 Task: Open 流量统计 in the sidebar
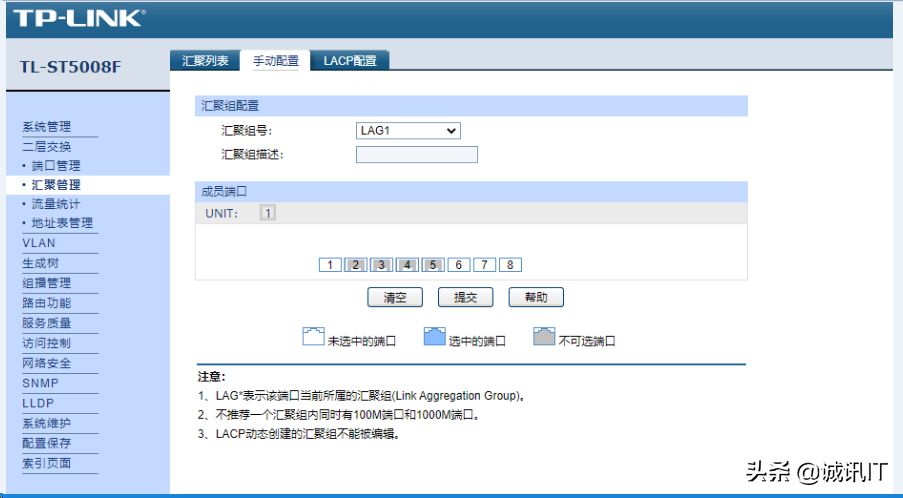tap(56, 204)
